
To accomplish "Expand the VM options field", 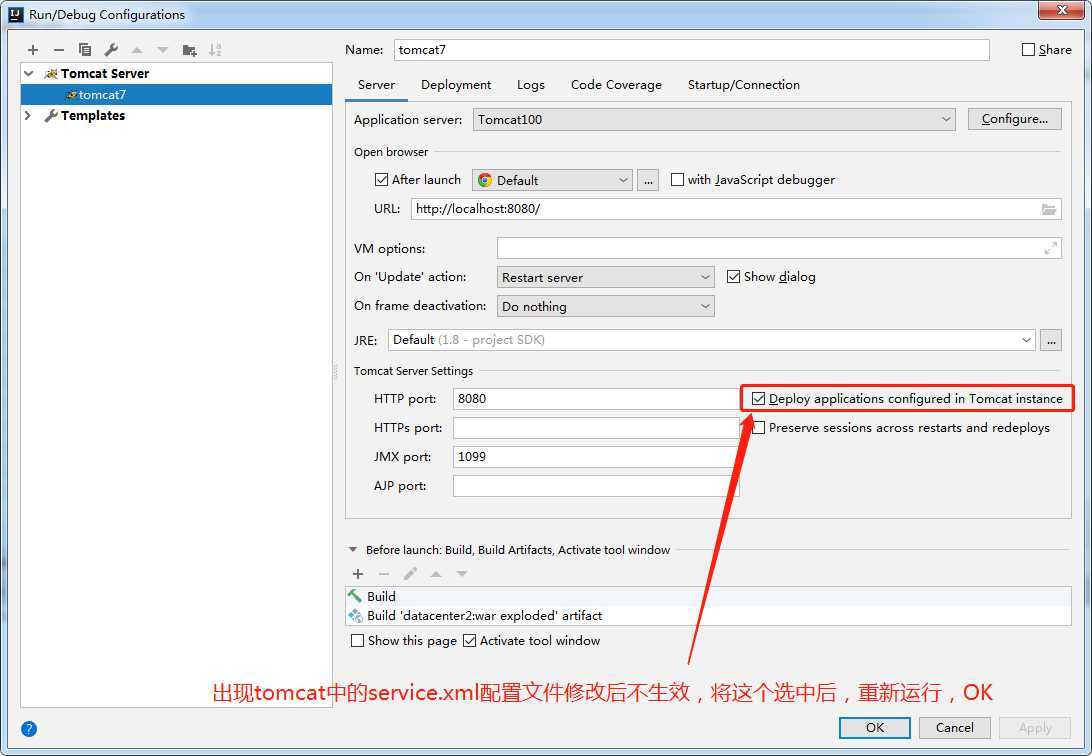I will [x=1050, y=248].
